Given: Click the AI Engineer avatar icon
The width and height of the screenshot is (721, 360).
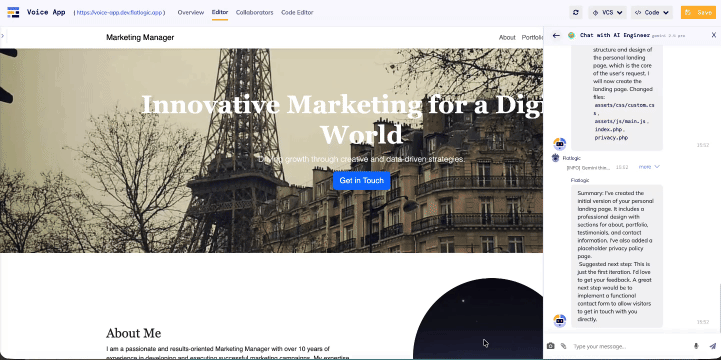Looking at the screenshot, I should pyautogui.click(x=571, y=35).
